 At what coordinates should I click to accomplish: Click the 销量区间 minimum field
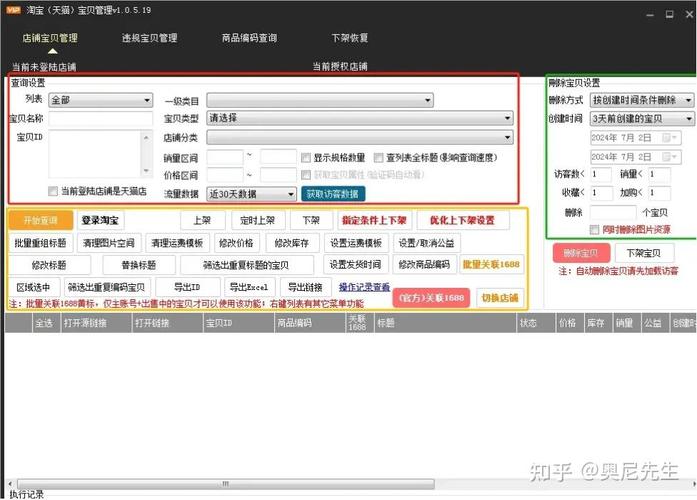[225, 157]
